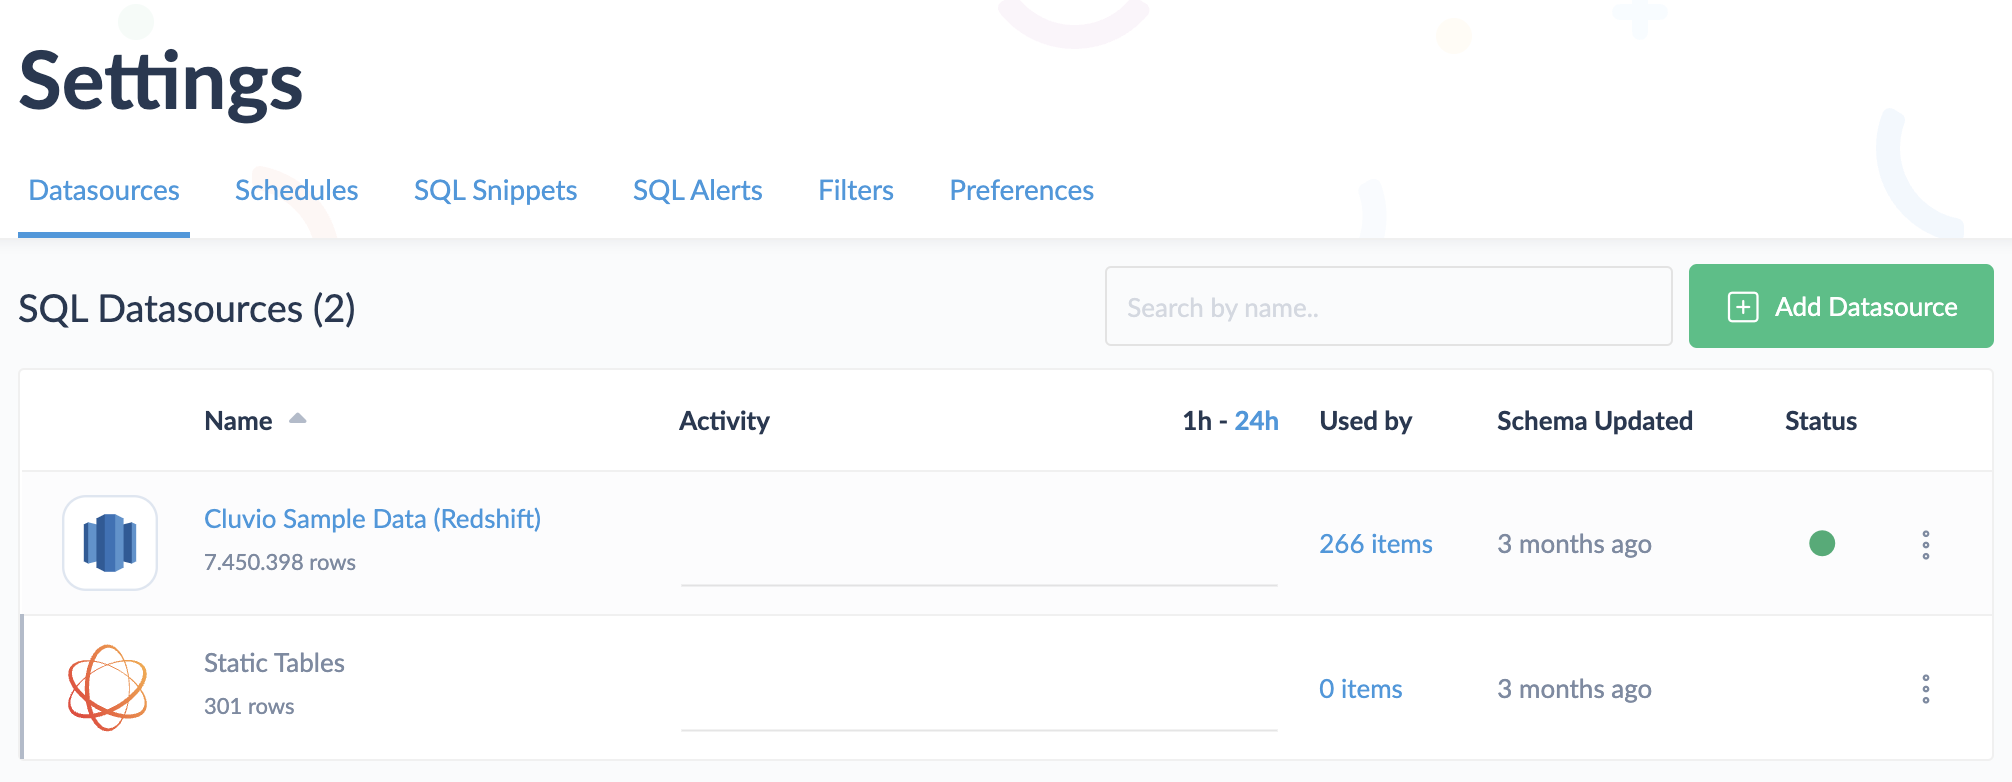Open Cluvio Sample Data (Redshift) link
2012x782 pixels.
(372, 519)
